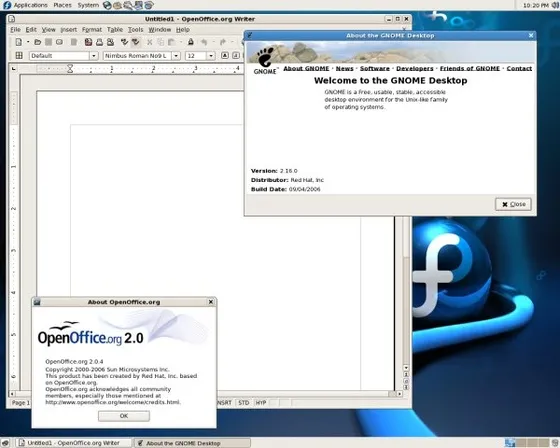Follow the Contact link in GNOME dialog
The width and height of the screenshot is (560, 448).
tap(519, 68)
